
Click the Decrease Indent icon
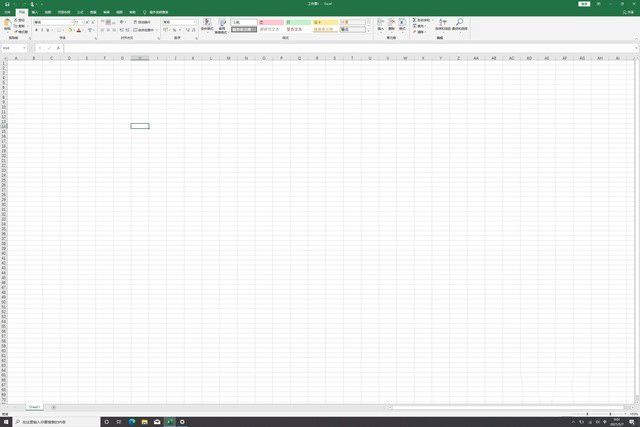coord(122,30)
